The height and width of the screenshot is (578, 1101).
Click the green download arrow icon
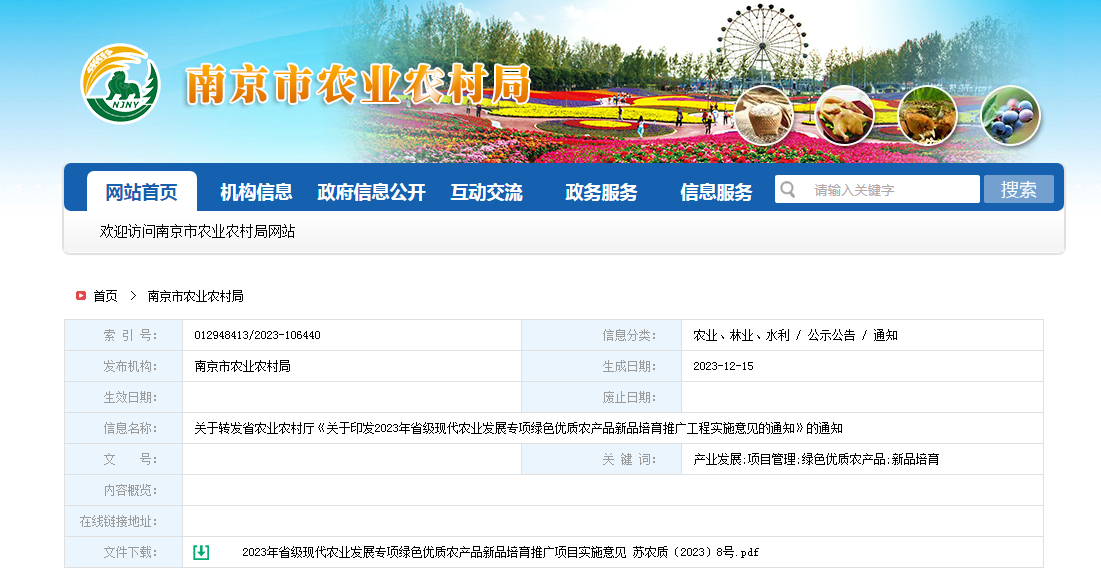pos(201,552)
